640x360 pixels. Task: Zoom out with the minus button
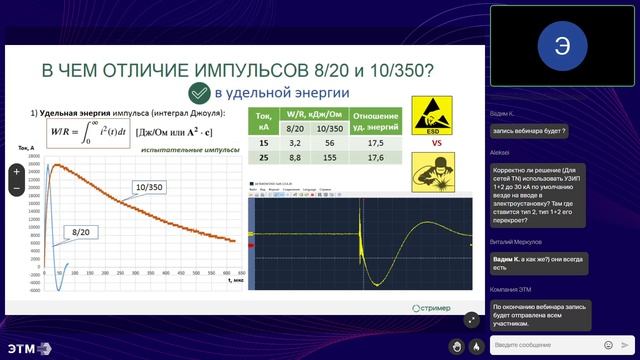click(16, 188)
